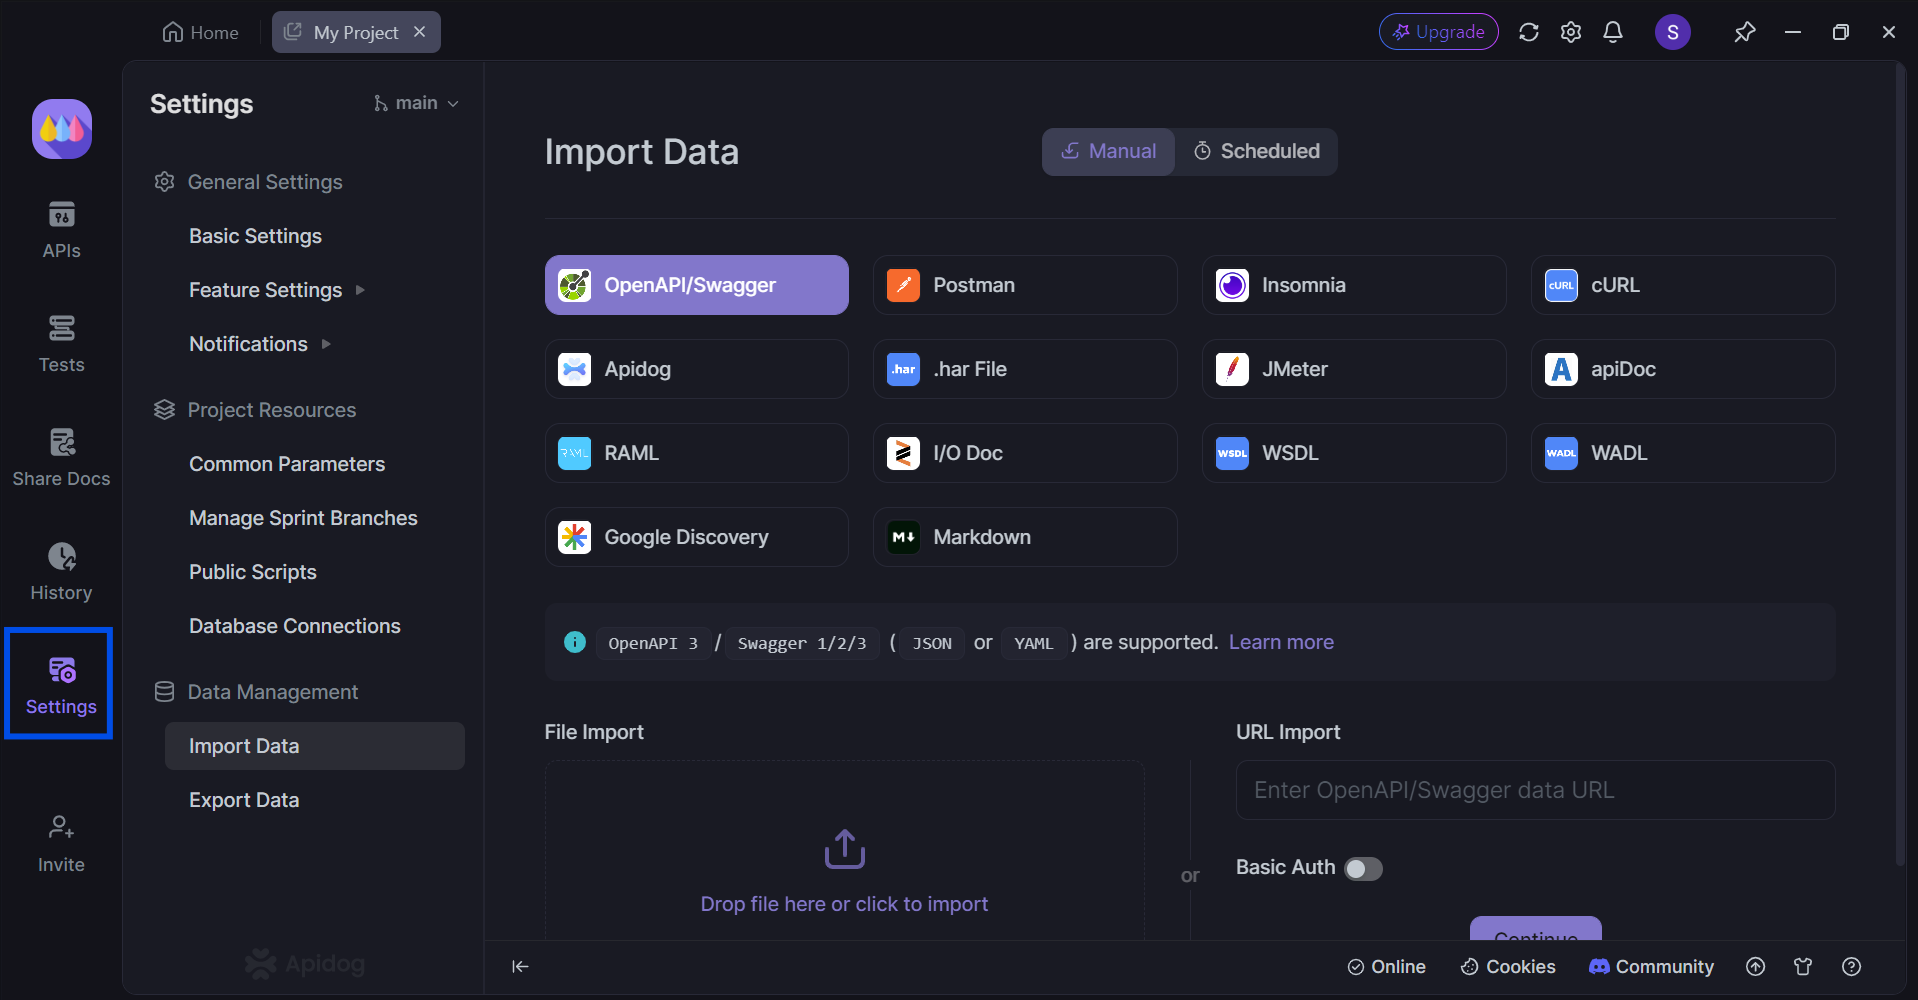The width and height of the screenshot is (1918, 1000).
Task: Open Common Parameters
Action: click(287, 464)
